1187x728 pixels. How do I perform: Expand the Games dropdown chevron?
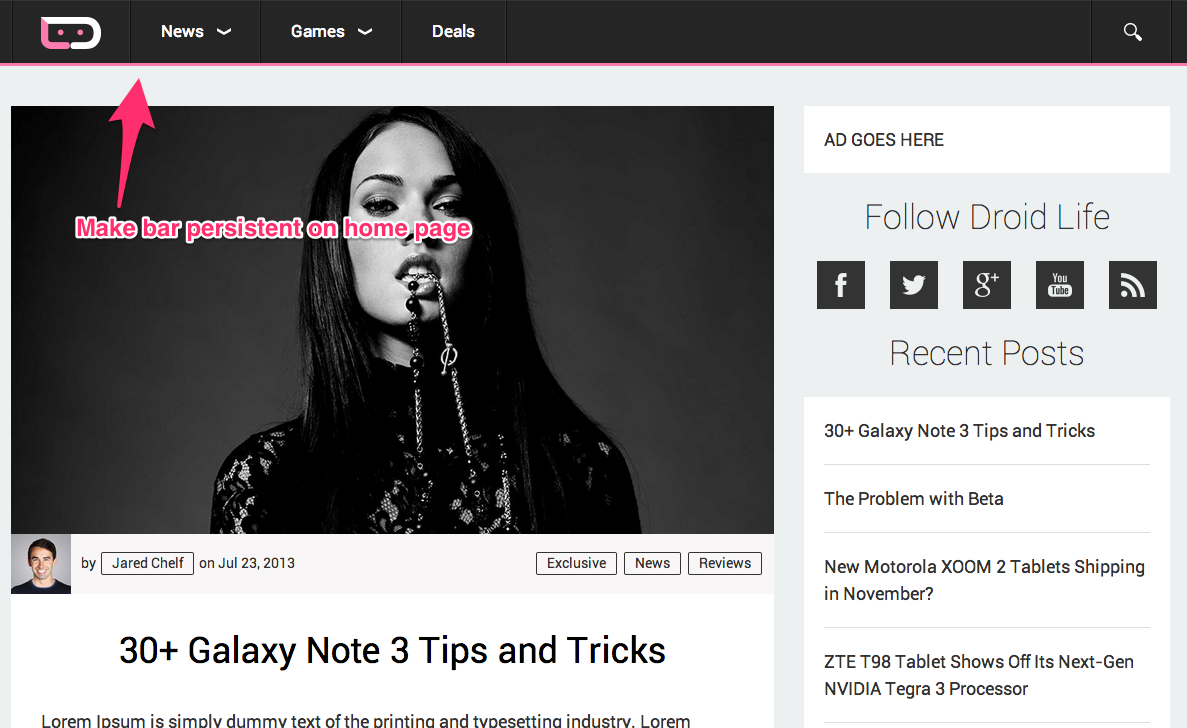(x=365, y=32)
